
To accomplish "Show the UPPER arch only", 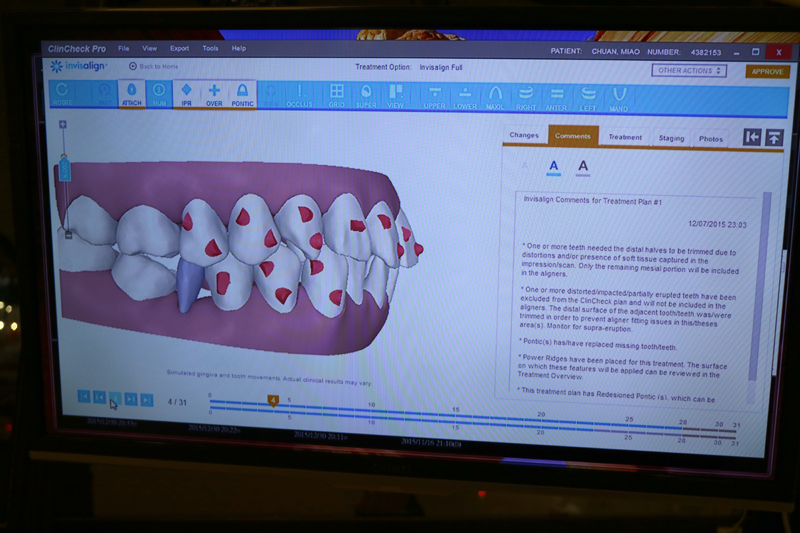I will click(435, 97).
